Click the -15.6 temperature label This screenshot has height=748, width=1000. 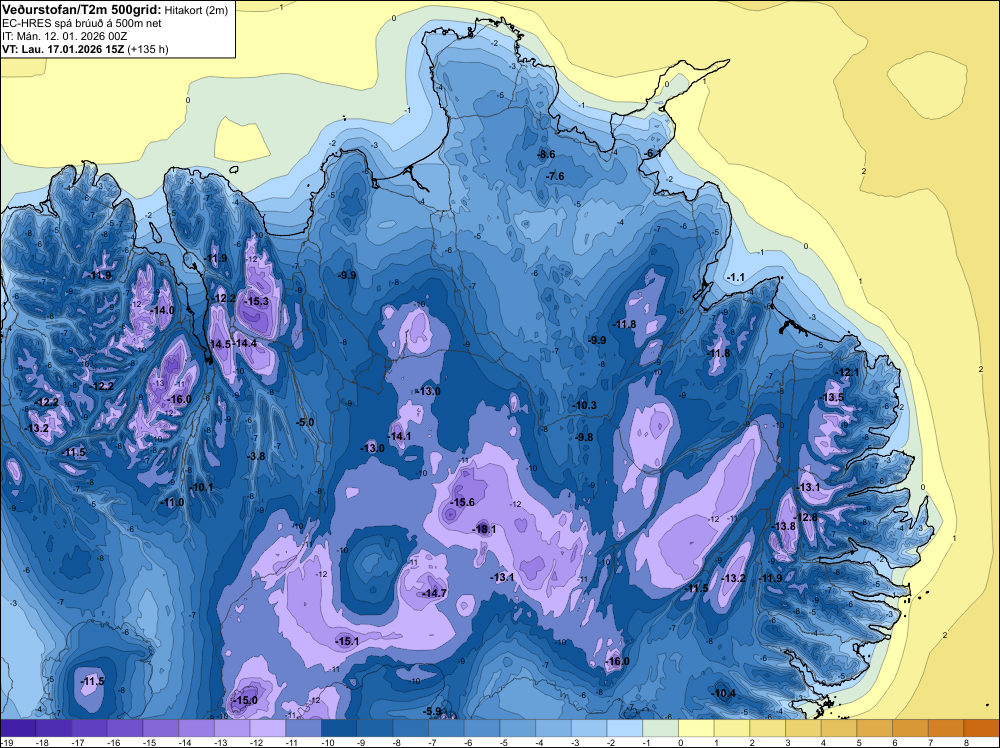[x=462, y=502]
